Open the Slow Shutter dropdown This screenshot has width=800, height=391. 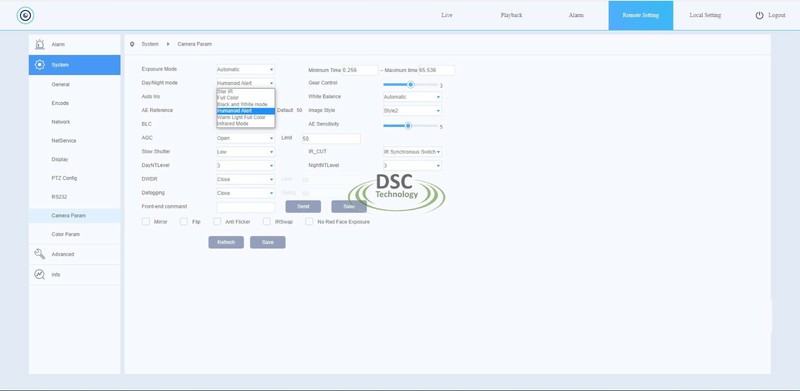click(245, 152)
